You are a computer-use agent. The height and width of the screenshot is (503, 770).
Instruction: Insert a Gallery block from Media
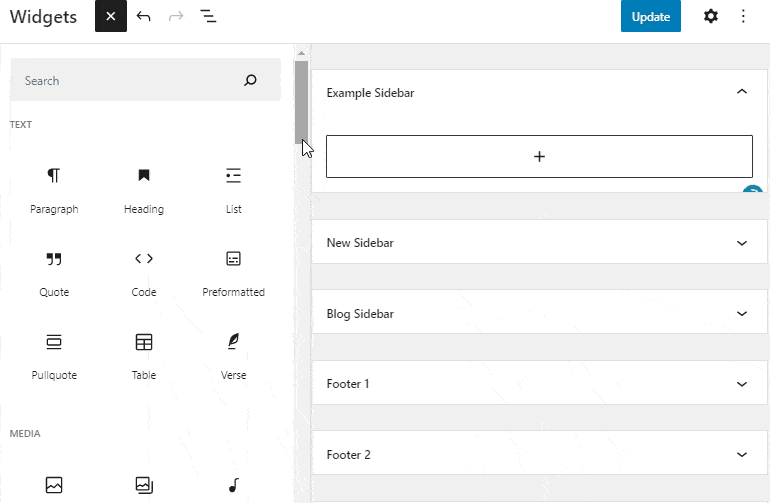pyautogui.click(x=144, y=485)
